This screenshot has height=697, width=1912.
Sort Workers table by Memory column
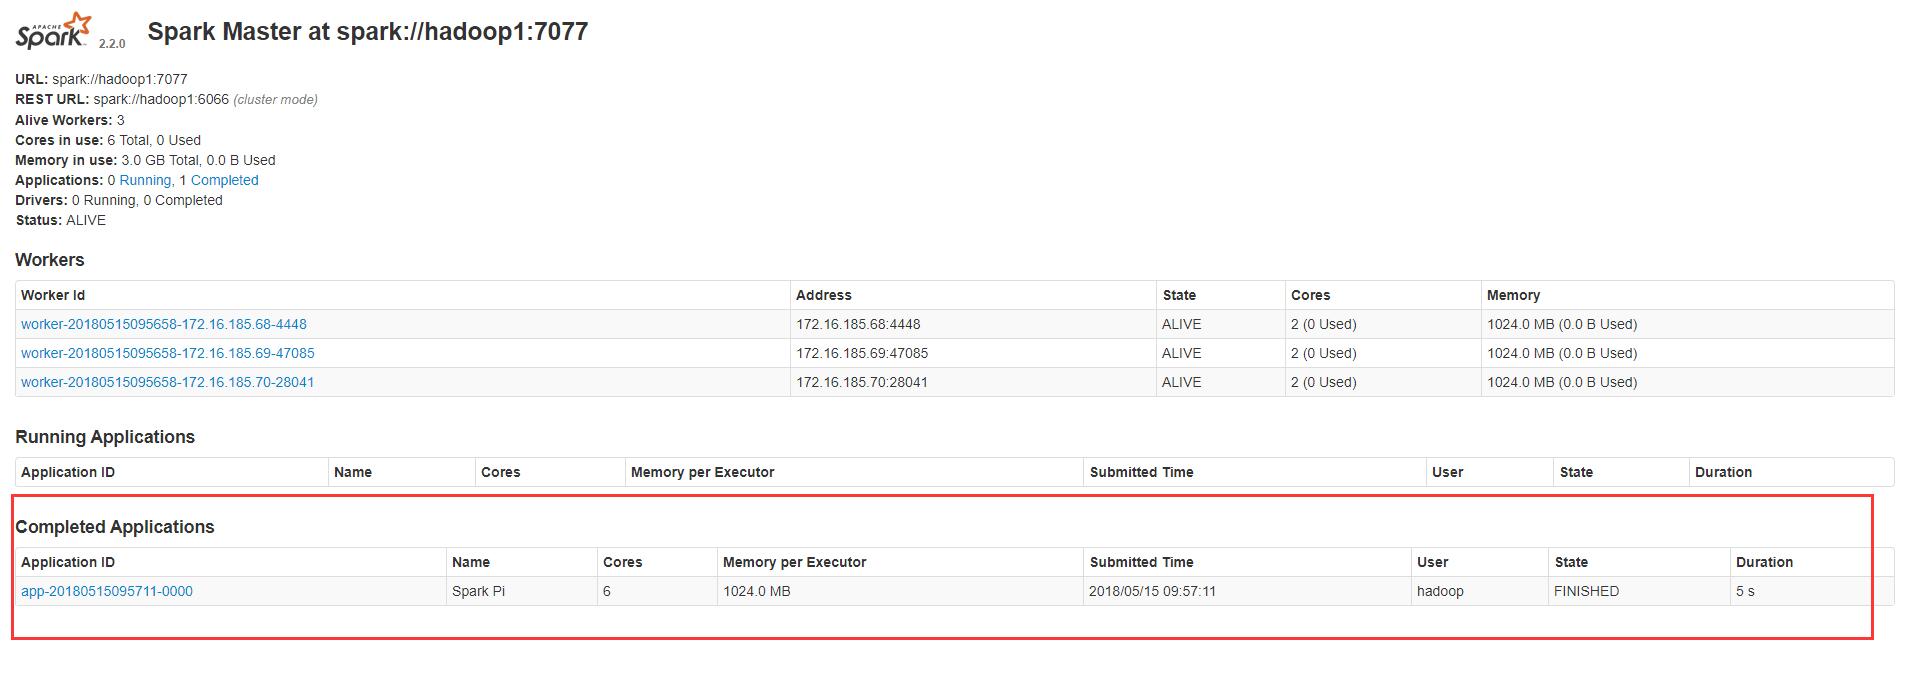pyautogui.click(x=1513, y=295)
